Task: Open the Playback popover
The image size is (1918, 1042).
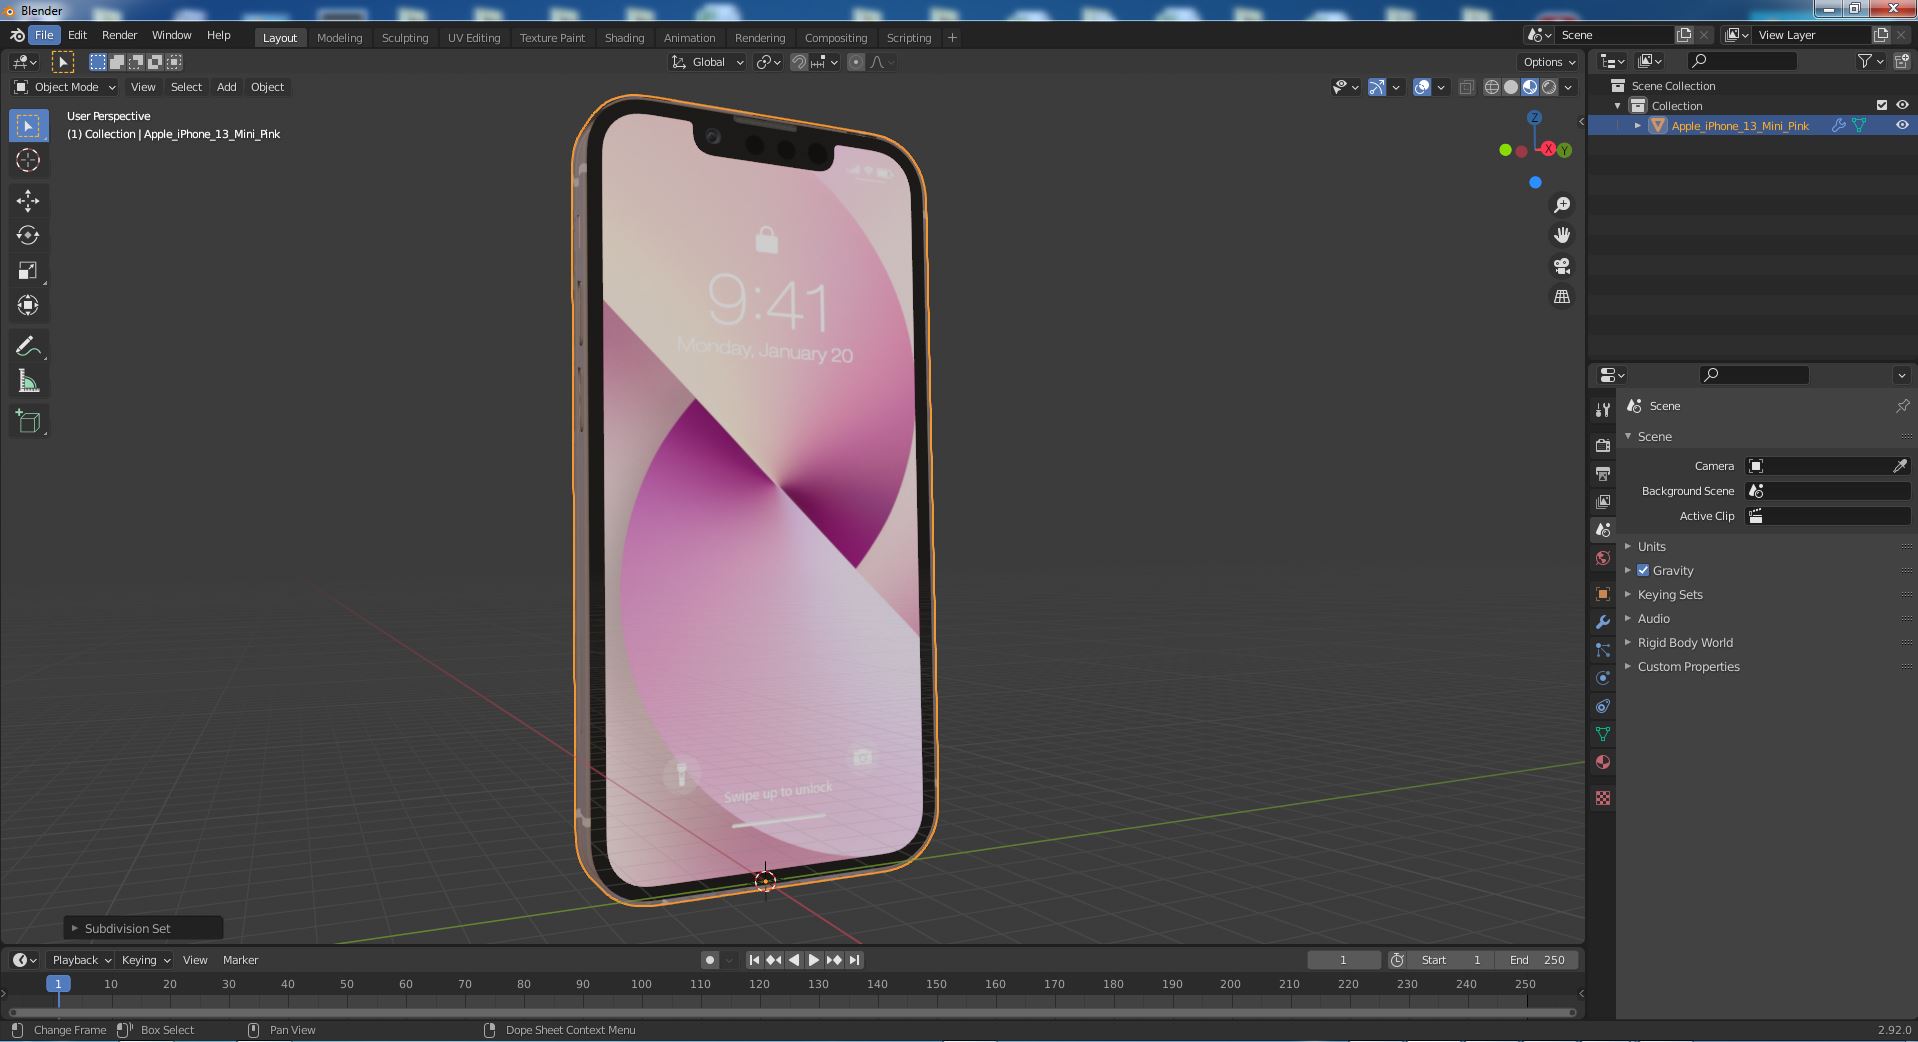Action: point(82,960)
